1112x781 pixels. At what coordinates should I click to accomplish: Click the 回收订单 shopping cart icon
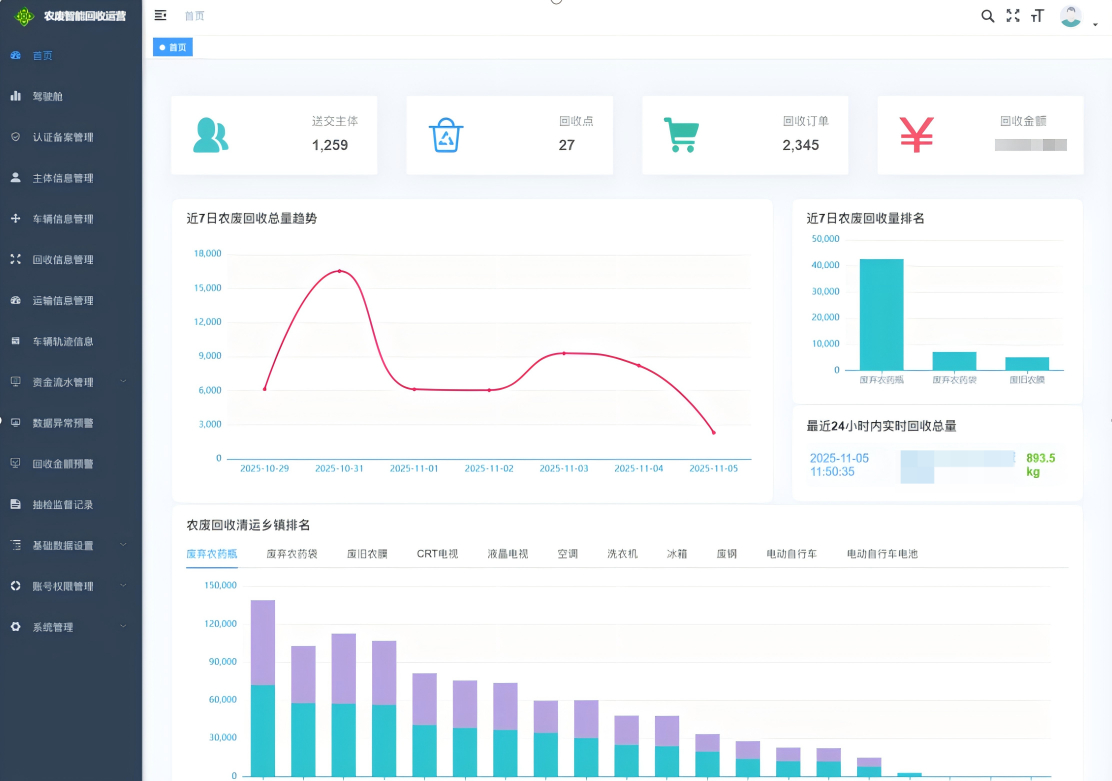click(681, 136)
